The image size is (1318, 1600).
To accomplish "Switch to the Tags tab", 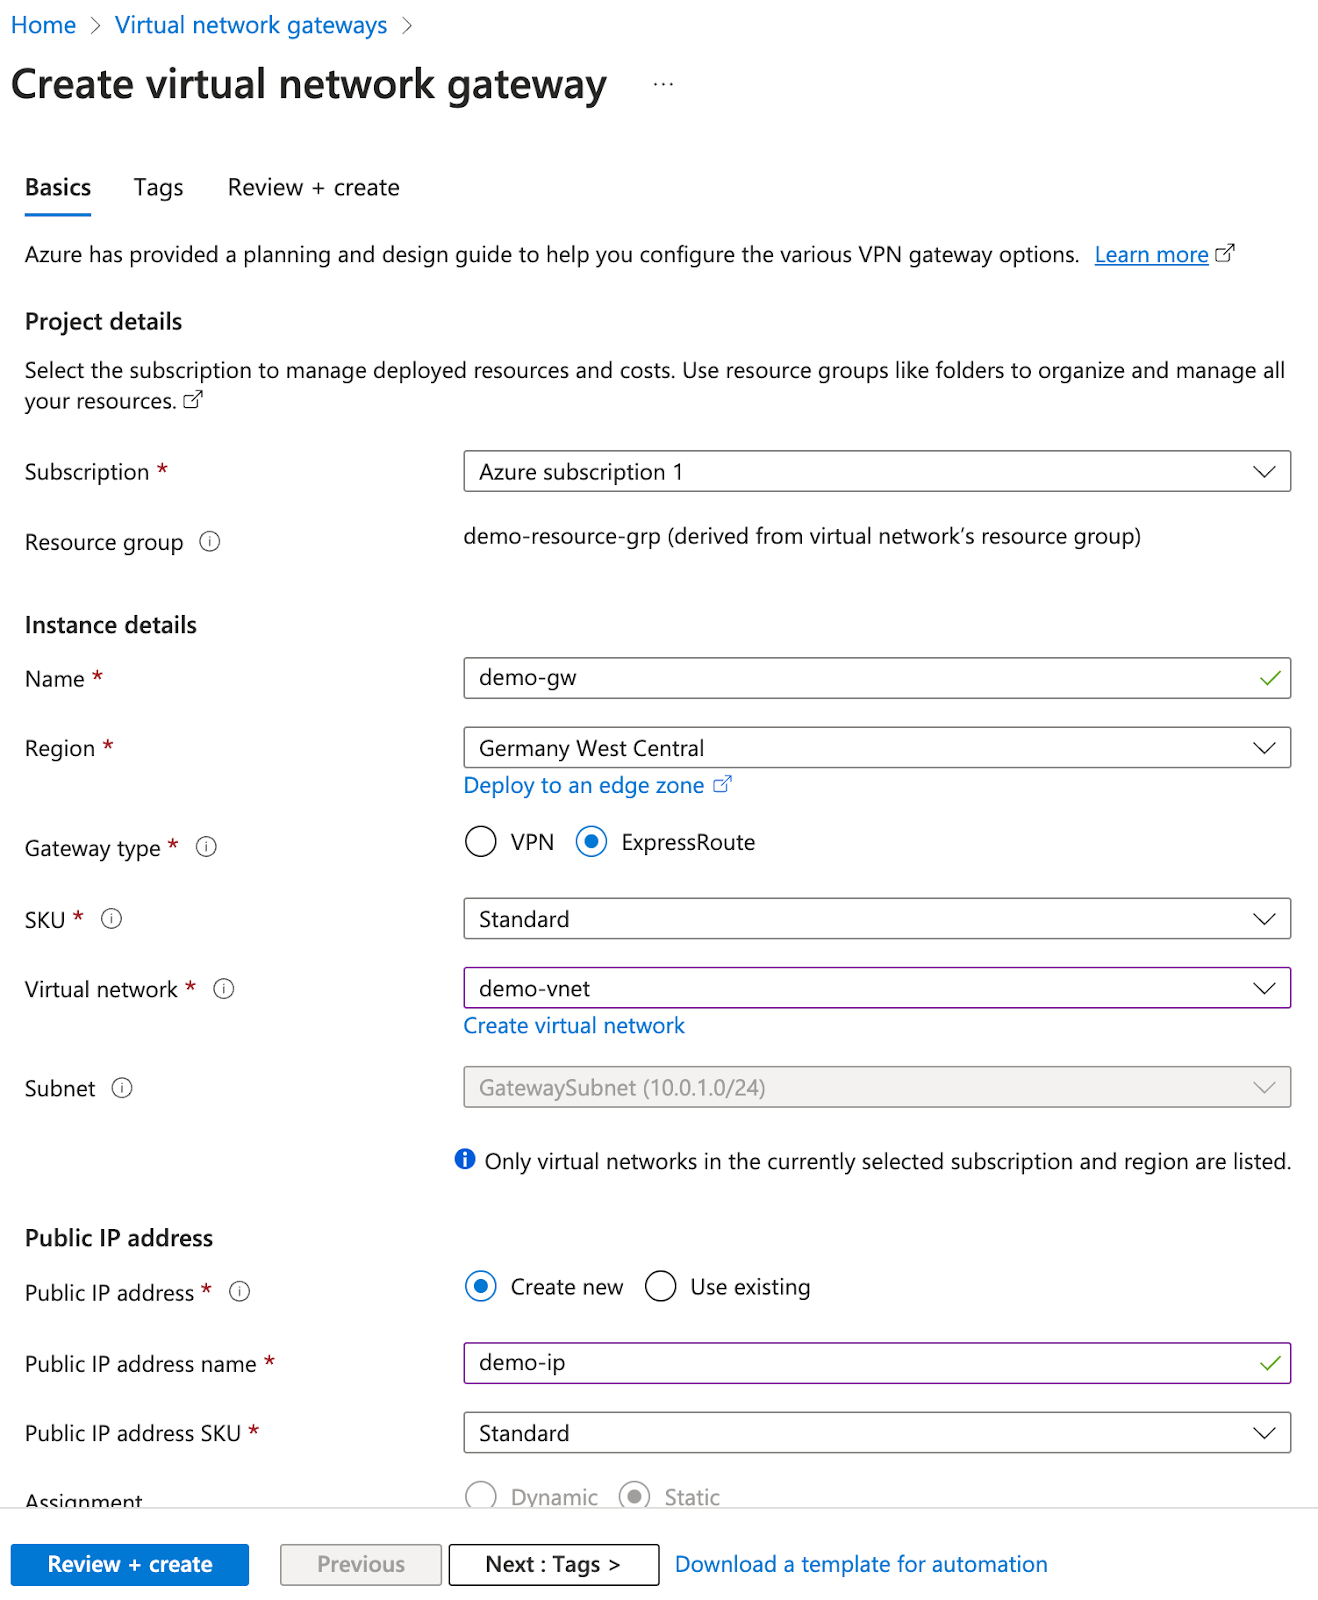I will click(157, 187).
